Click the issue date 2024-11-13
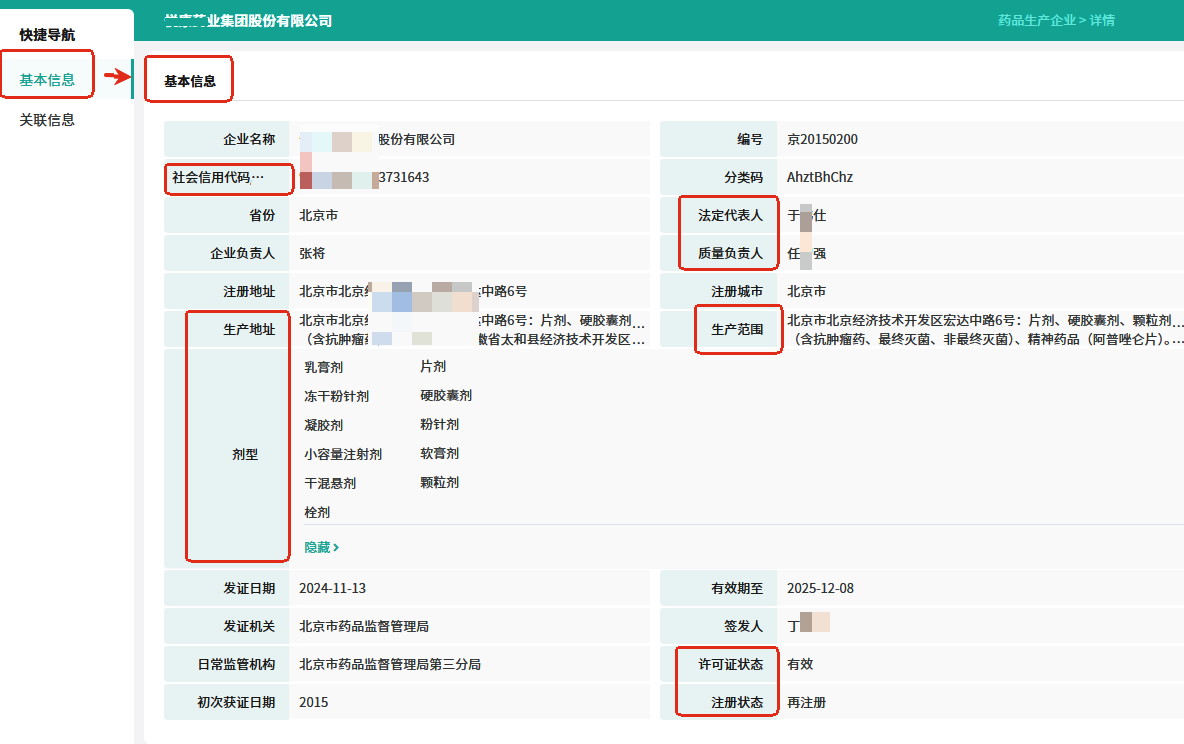Image resolution: width=1184 pixels, height=744 pixels. tap(332, 588)
